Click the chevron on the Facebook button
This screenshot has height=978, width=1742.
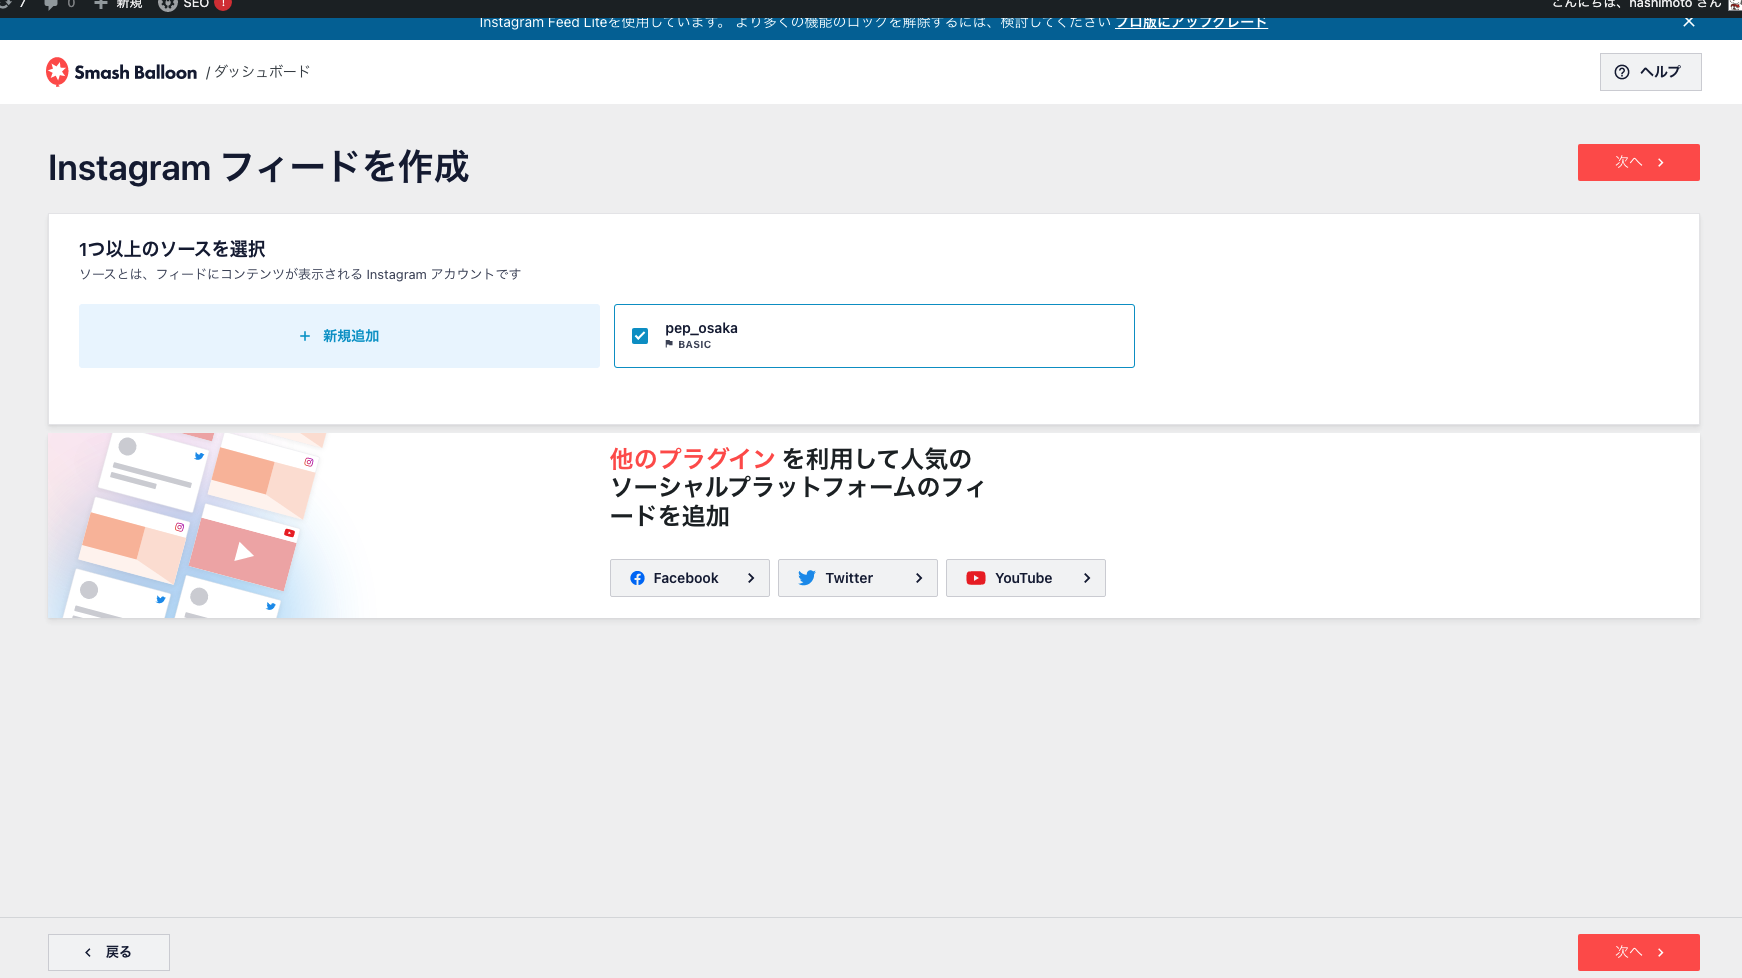tap(751, 578)
